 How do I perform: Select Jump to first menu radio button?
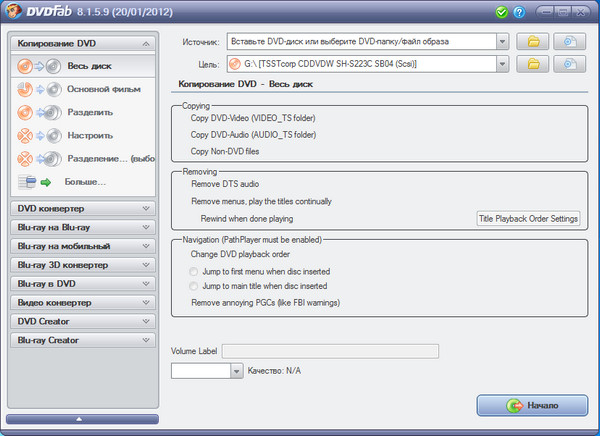(x=194, y=271)
